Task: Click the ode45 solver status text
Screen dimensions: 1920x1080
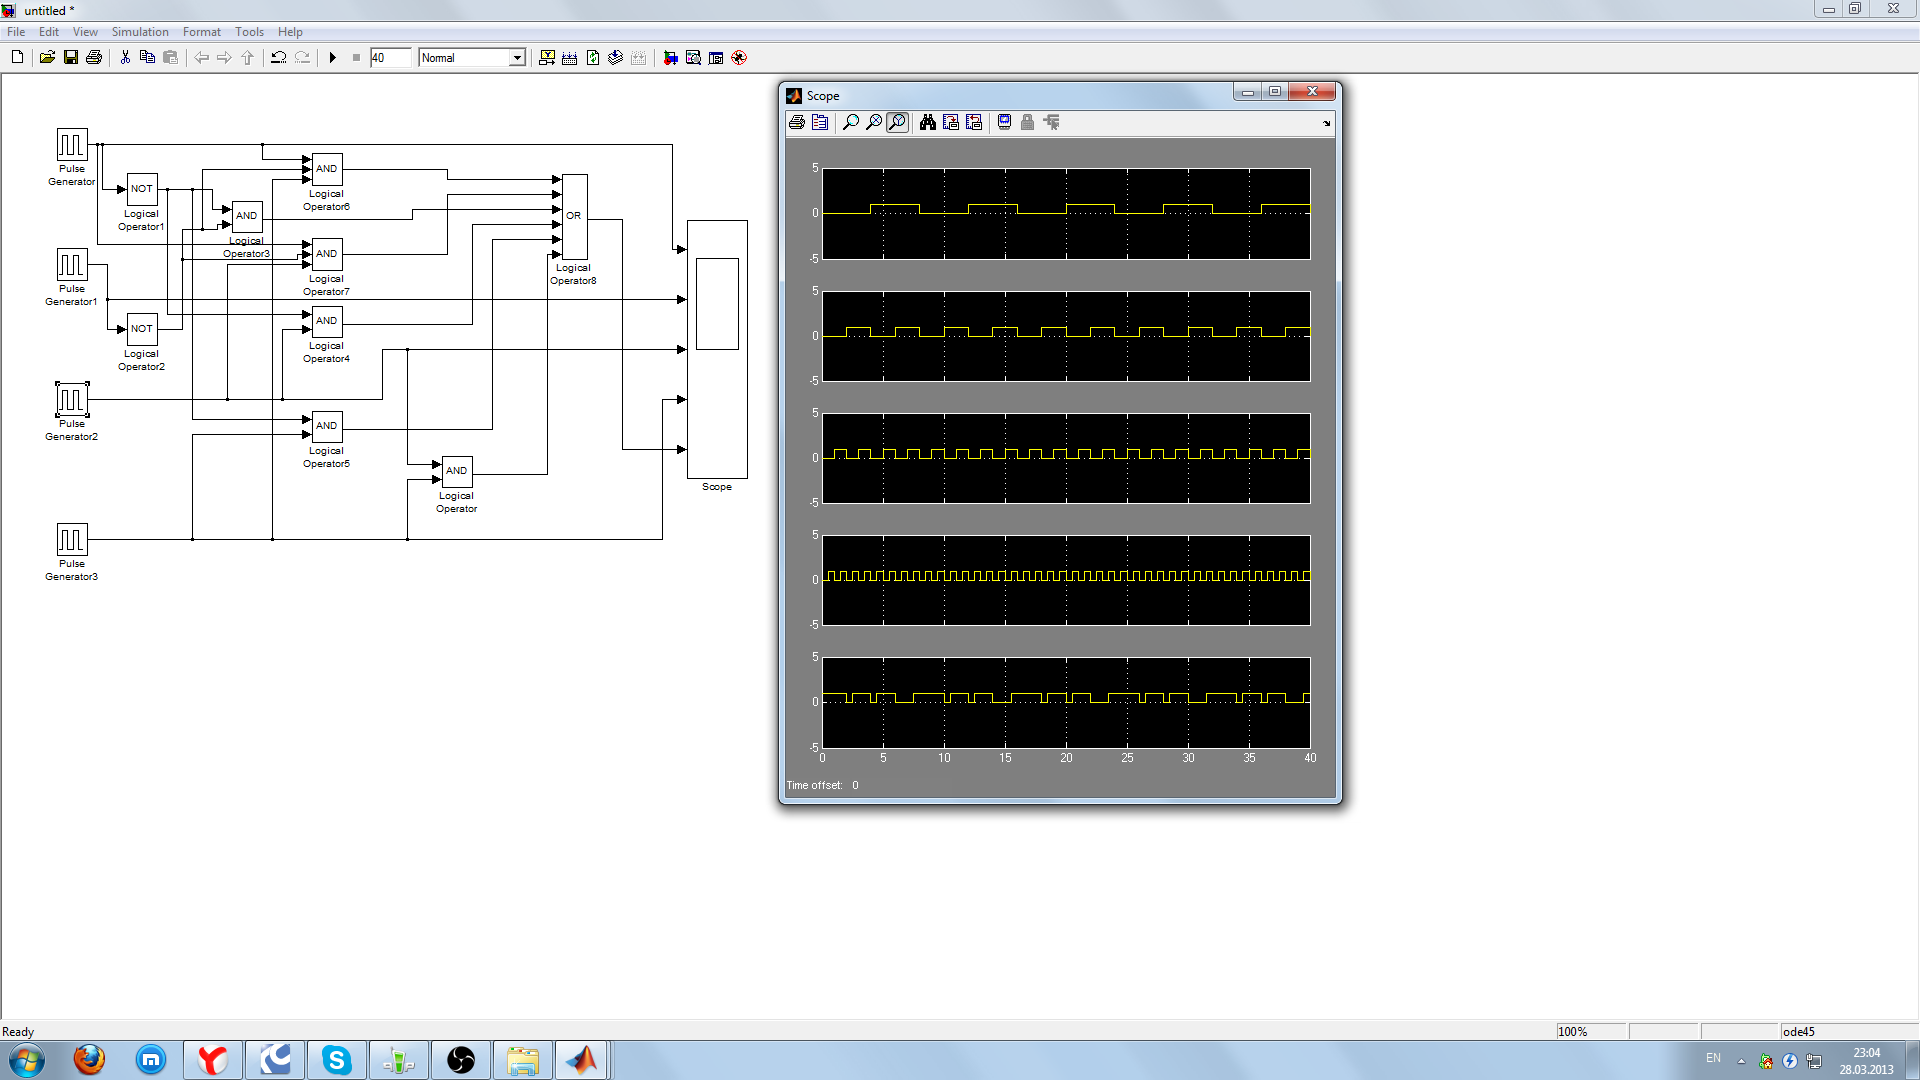Action: pyautogui.click(x=1799, y=1032)
